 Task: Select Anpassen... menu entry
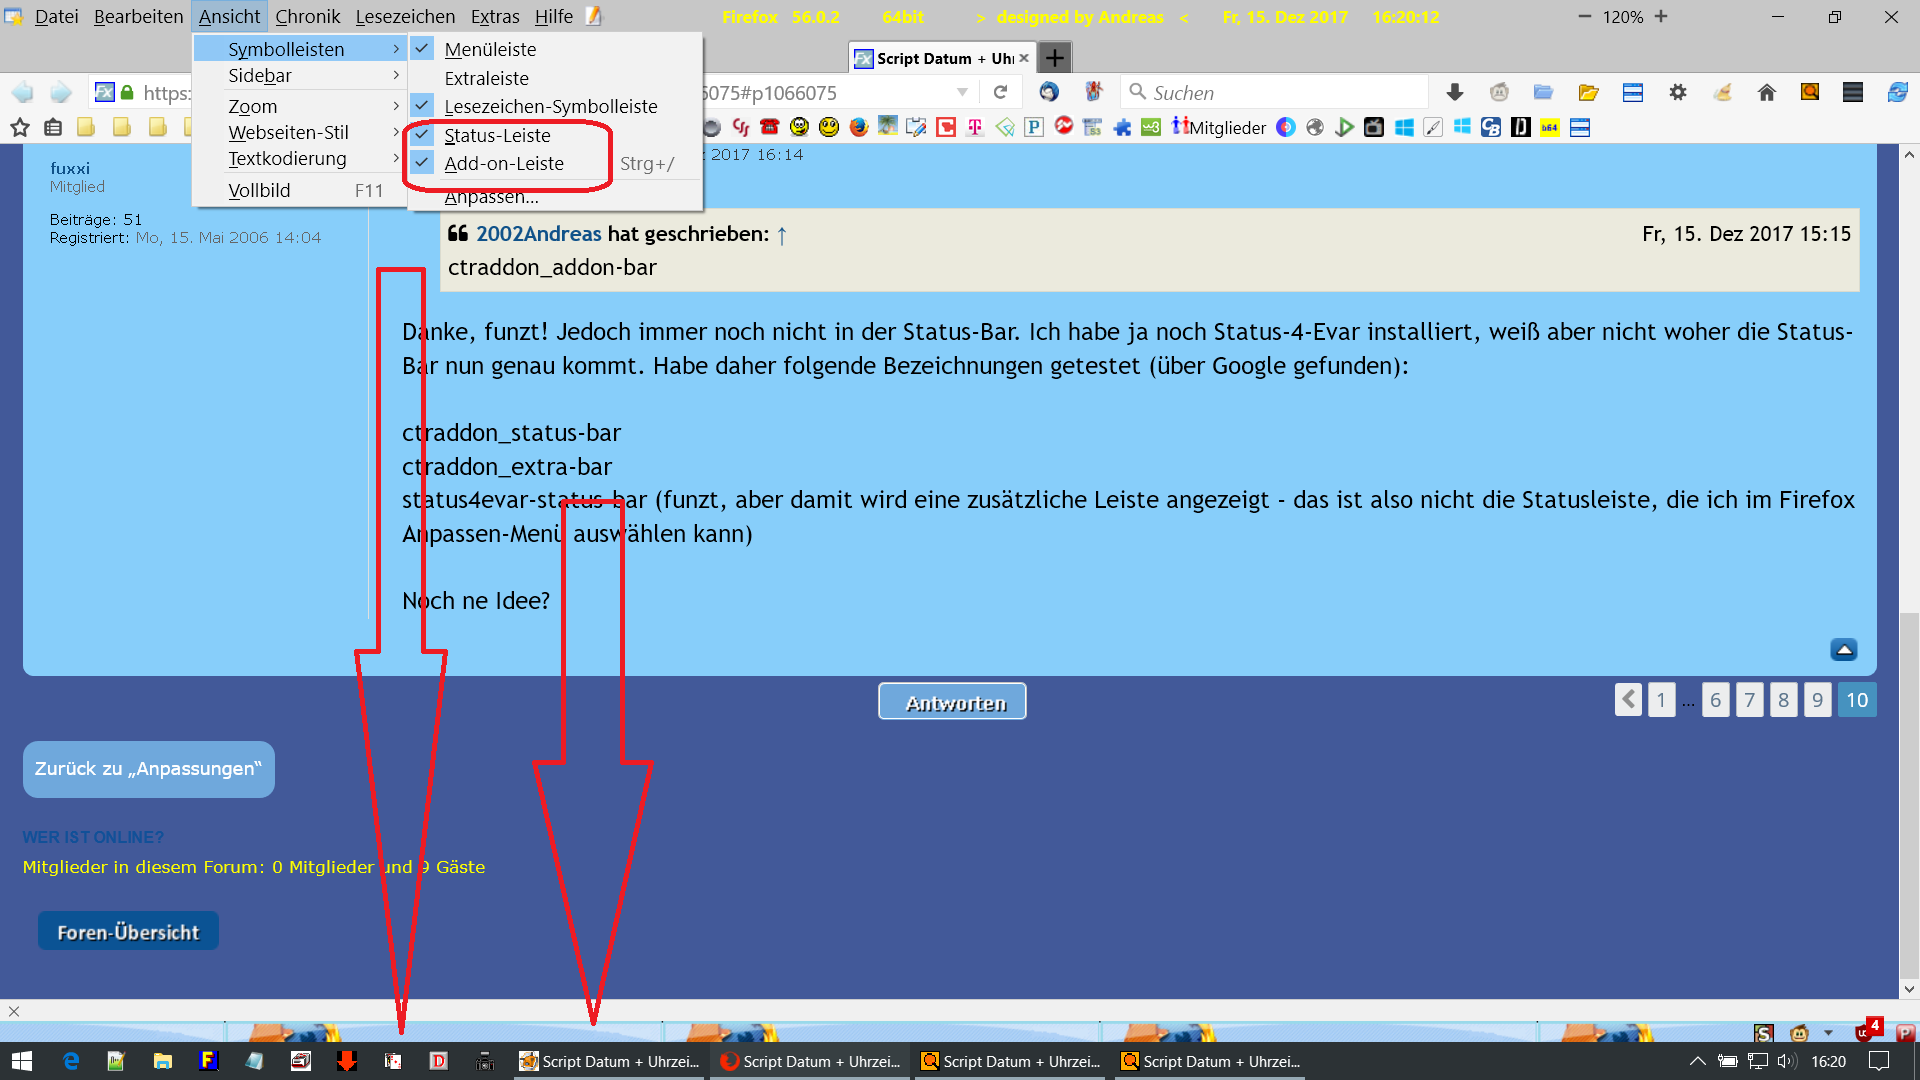tap(491, 197)
